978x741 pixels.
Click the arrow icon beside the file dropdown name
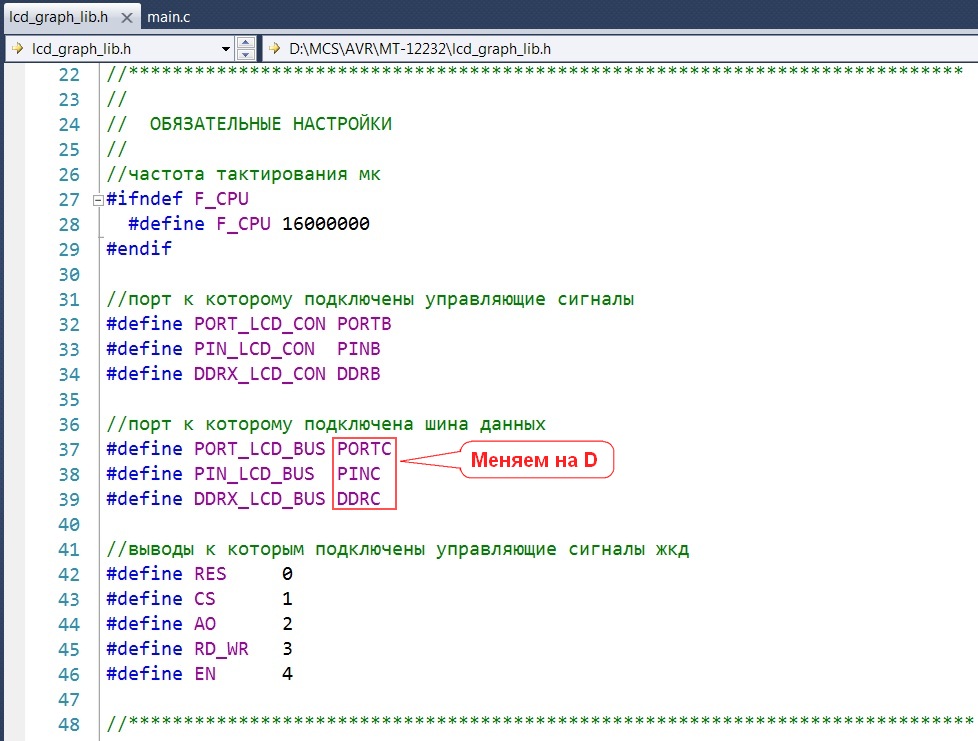17,48
